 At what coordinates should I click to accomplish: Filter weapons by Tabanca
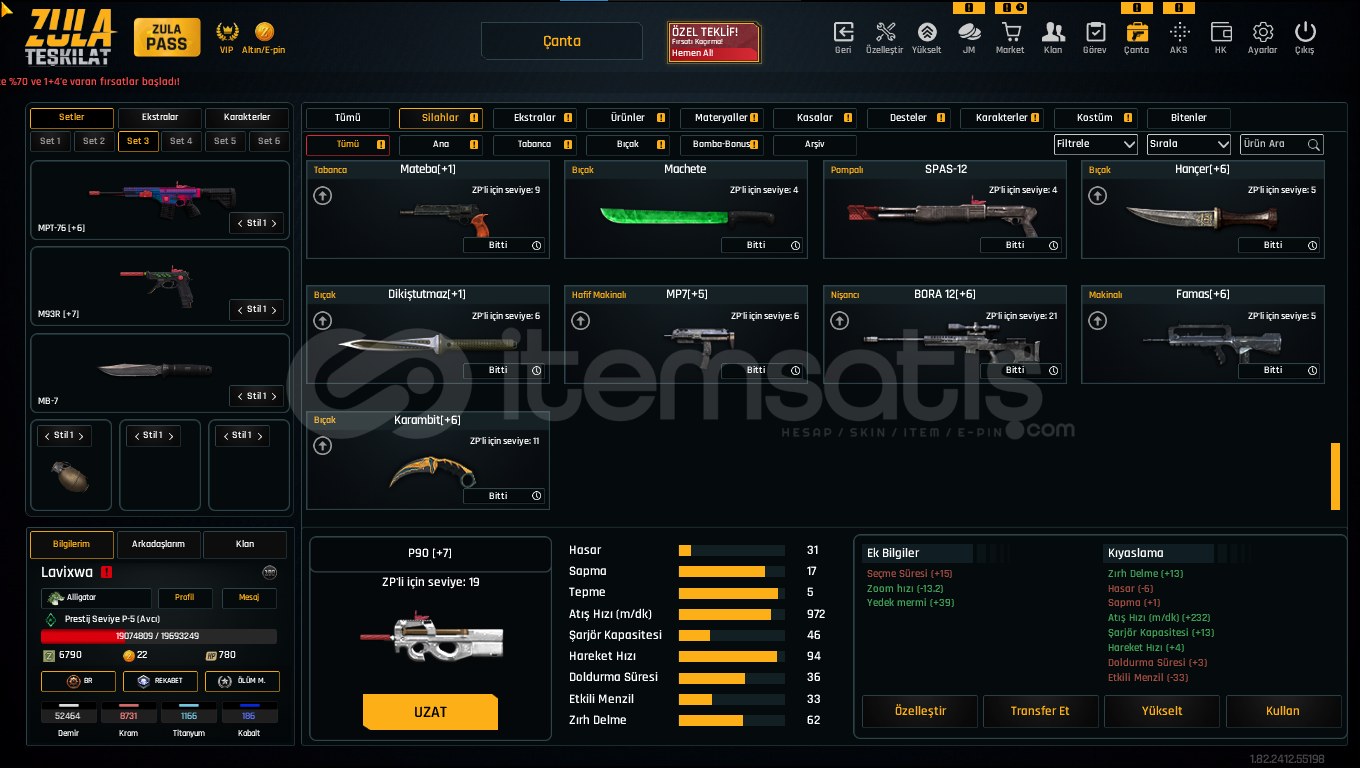[x=534, y=145]
